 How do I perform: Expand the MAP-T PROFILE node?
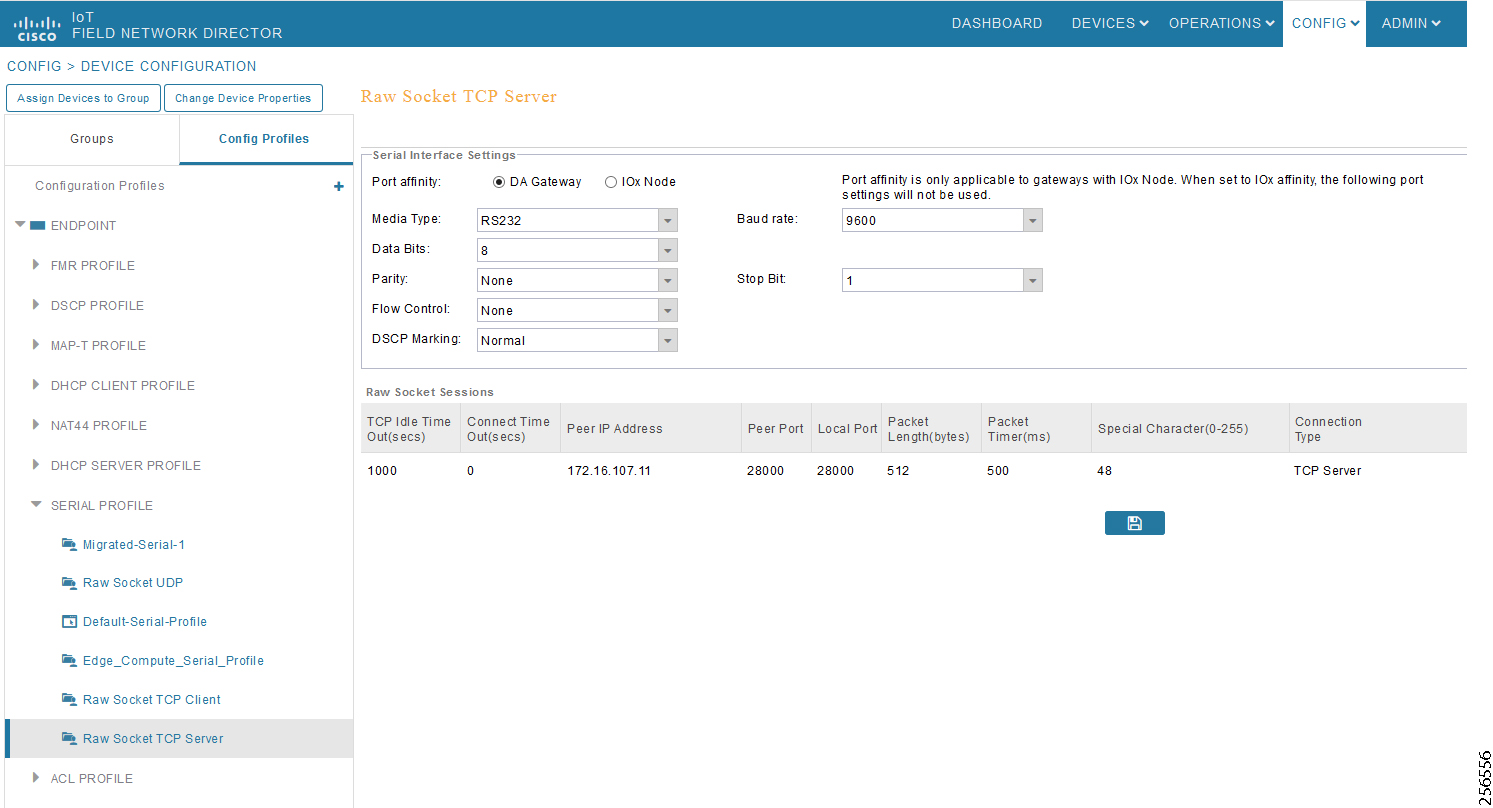pyautogui.click(x=36, y=345)
